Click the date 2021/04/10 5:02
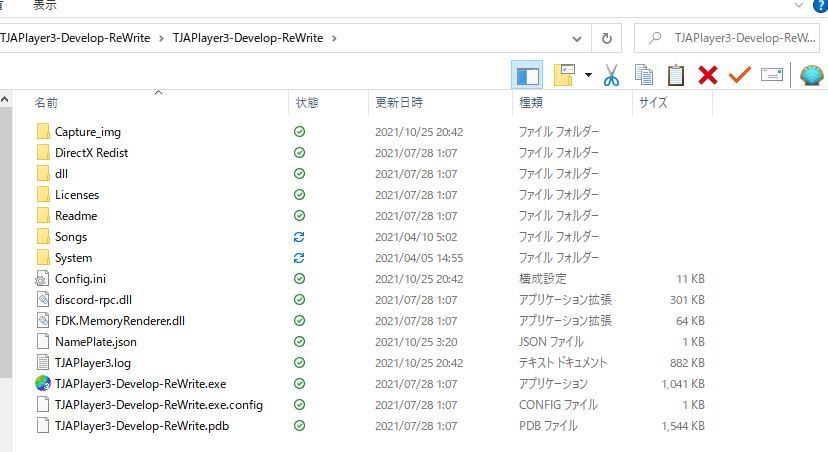This screenshot has height=452, width=828. [x=416, y=237]
